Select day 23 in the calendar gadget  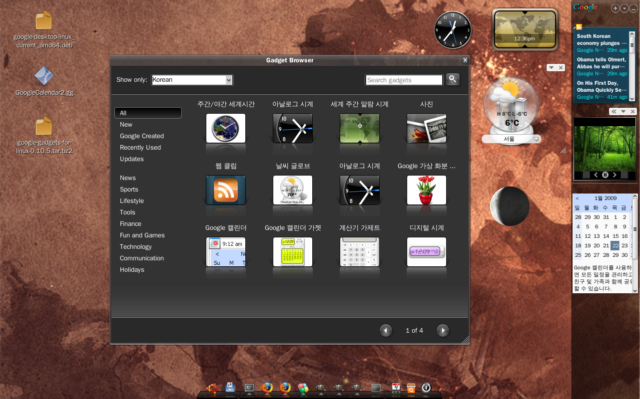[x=624, y=246]
